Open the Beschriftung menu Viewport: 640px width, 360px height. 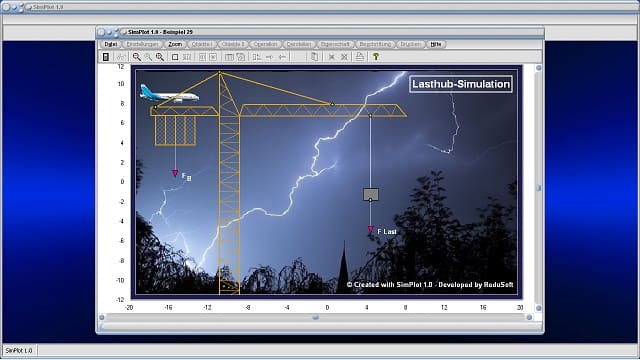375,44
